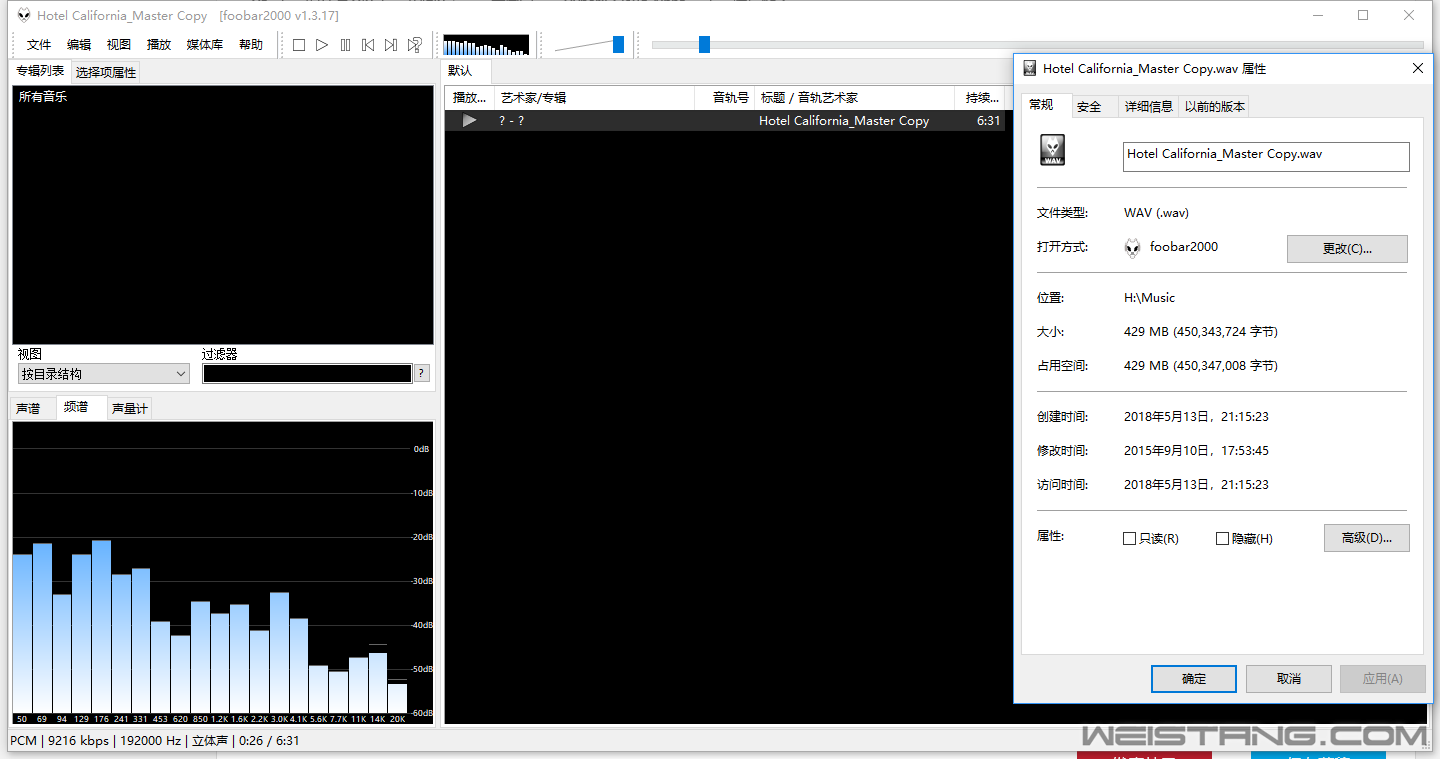This screenshot has width=1440, height=759.
Task: Go to previous track with toolbar icon
Action: [x=368, y=45]
